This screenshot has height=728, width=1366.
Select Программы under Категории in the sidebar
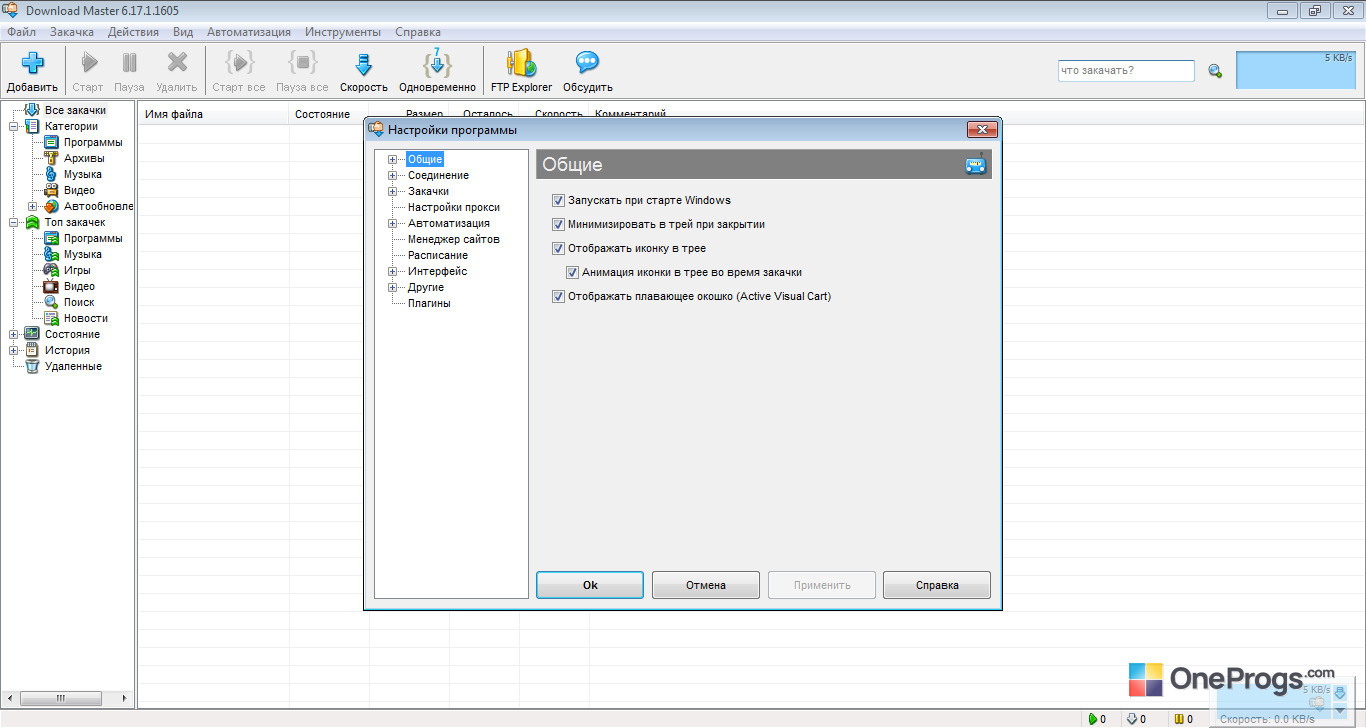pos(93,142)
